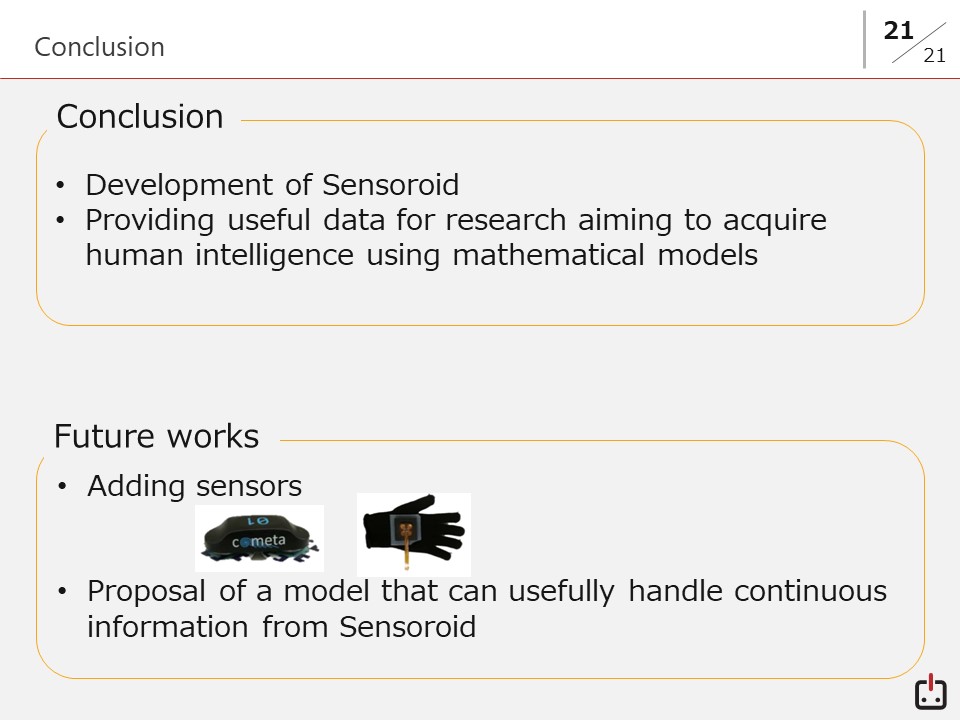Click the bullet dot before Development of Sensoroid
Viewport: 960px width, 720px height.
(x=61, y=186)
